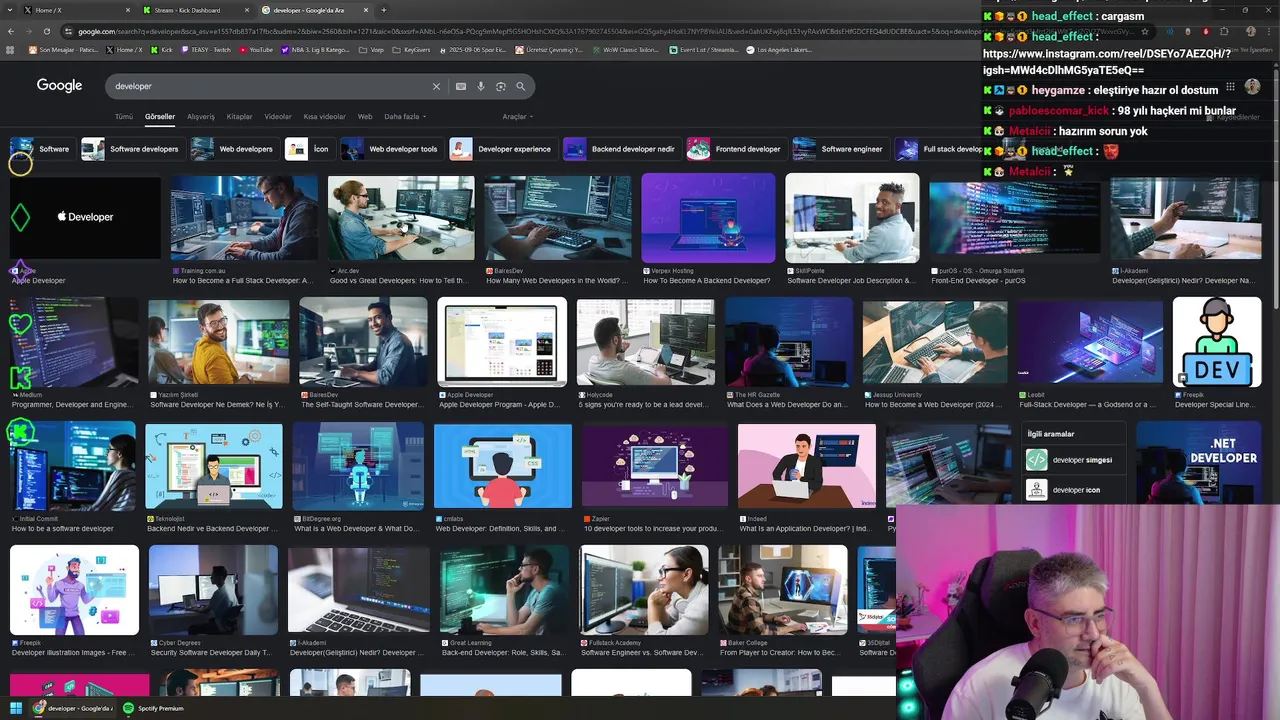1280x720 pixels.
Task: Open a new browser tab with plus
Action: point(384,10)
